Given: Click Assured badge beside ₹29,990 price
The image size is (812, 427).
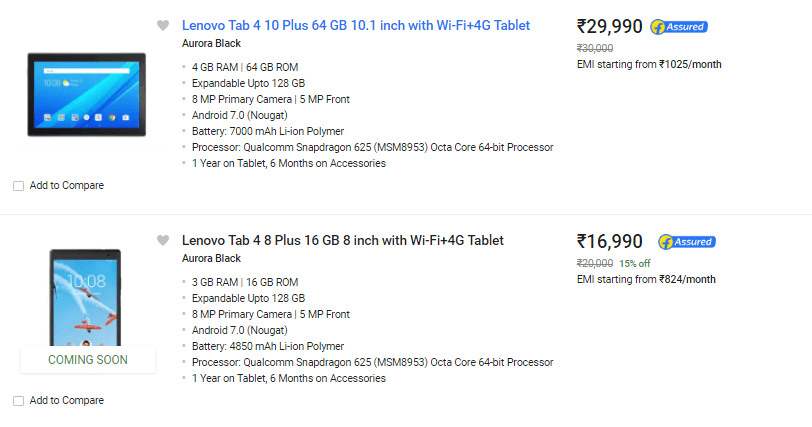Looking at the screenshot, I should click(x=679, y=27).
